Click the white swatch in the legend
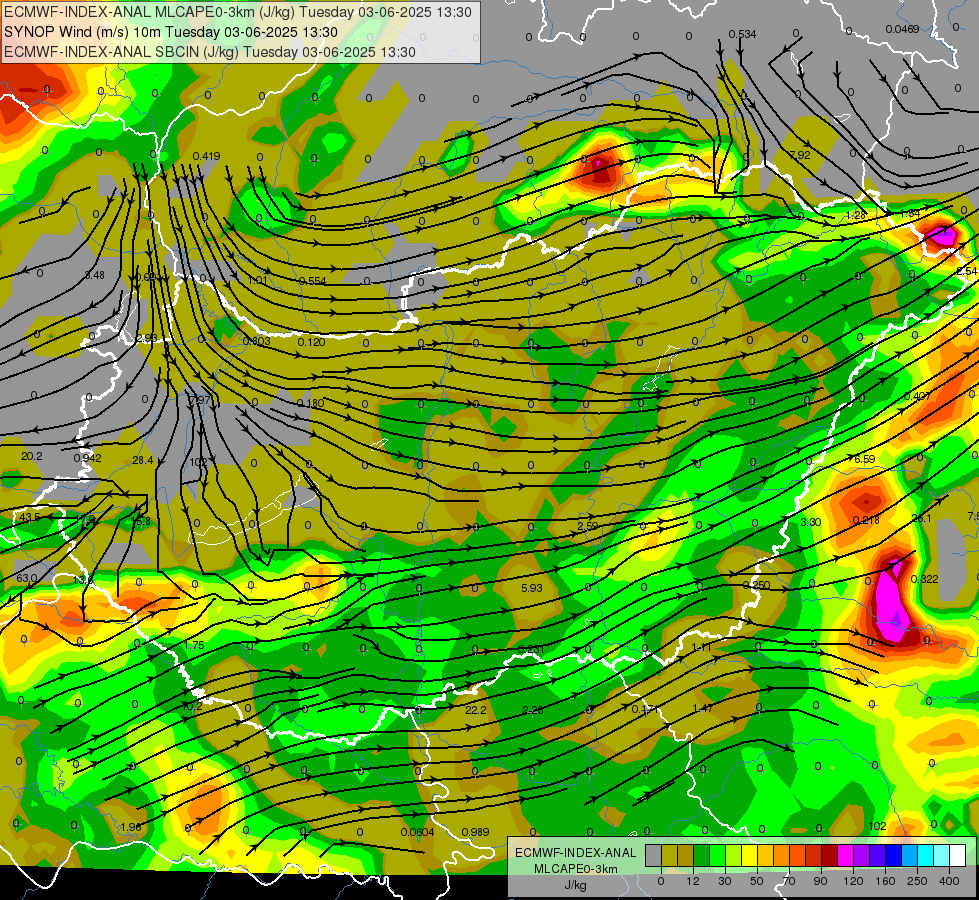 957,855
